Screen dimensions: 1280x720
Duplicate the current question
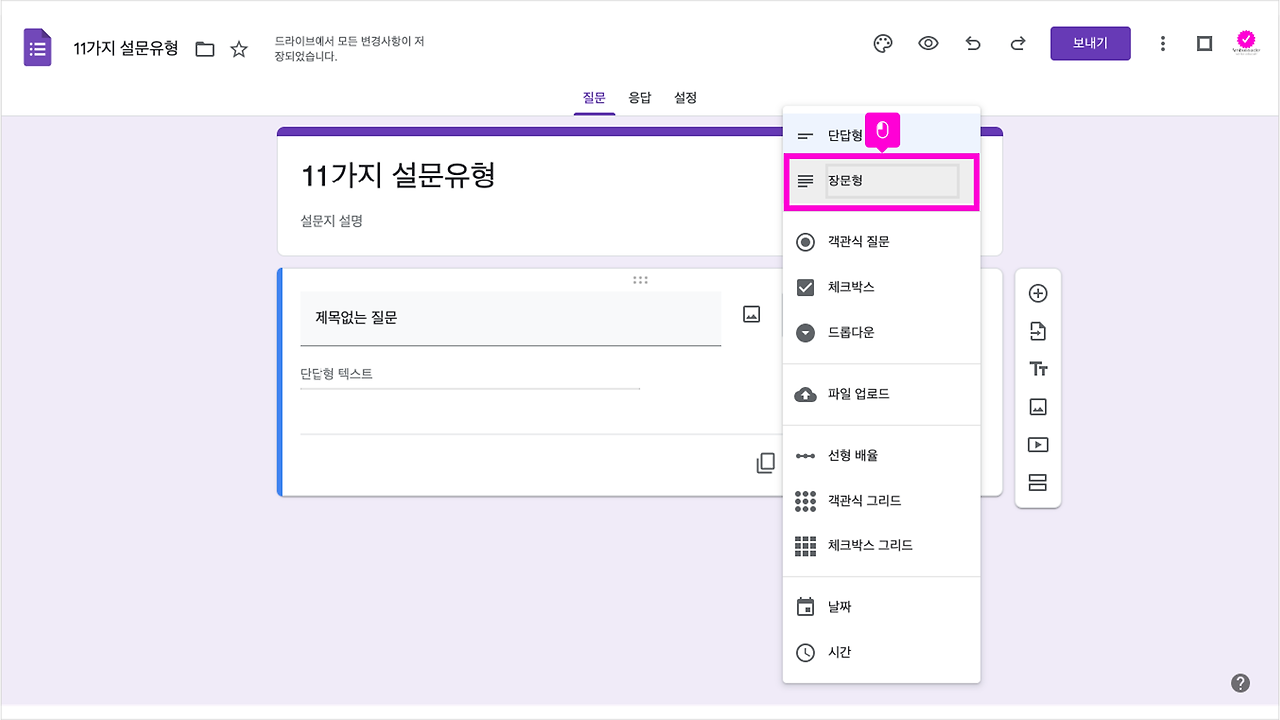point(765,463)
